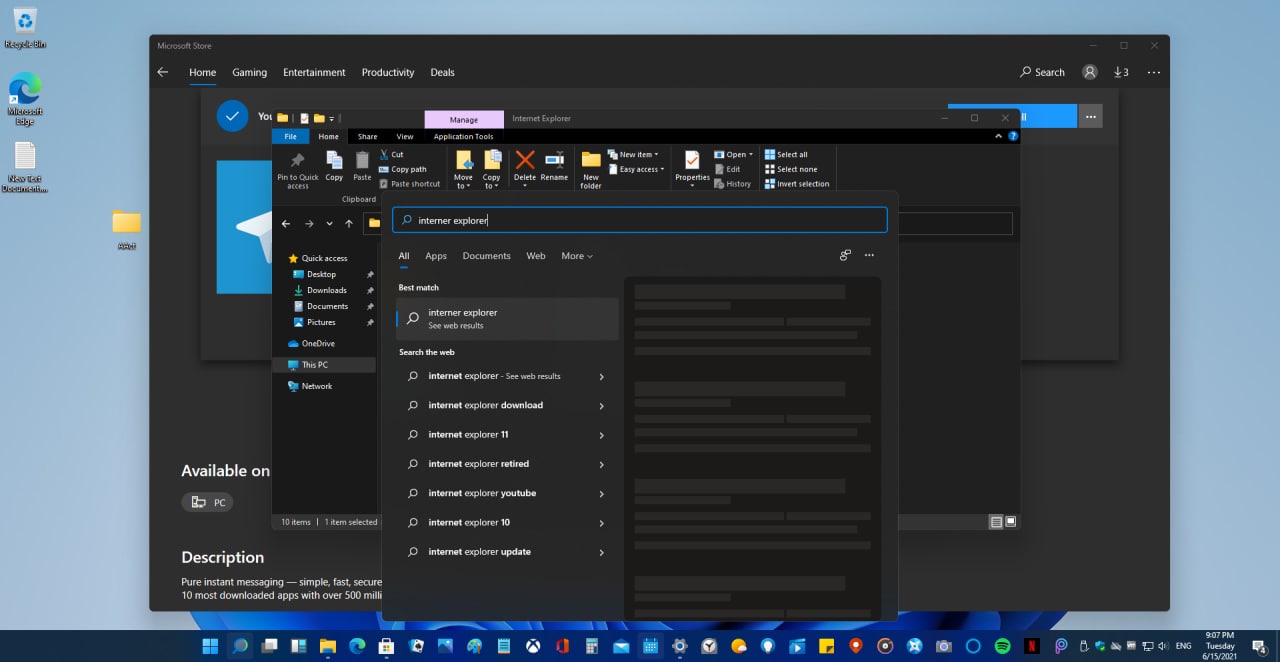Open the Gaming tab in Microsoft Store
1280x662 pixels.
pyautogui.click(x=249, y=72)
